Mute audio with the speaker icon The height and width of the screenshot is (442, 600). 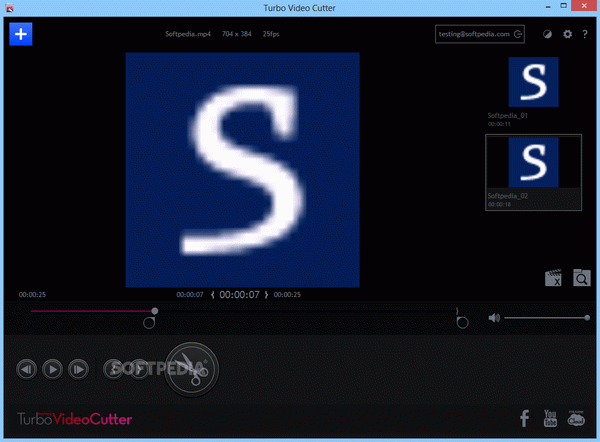click(x=494, y=318)
